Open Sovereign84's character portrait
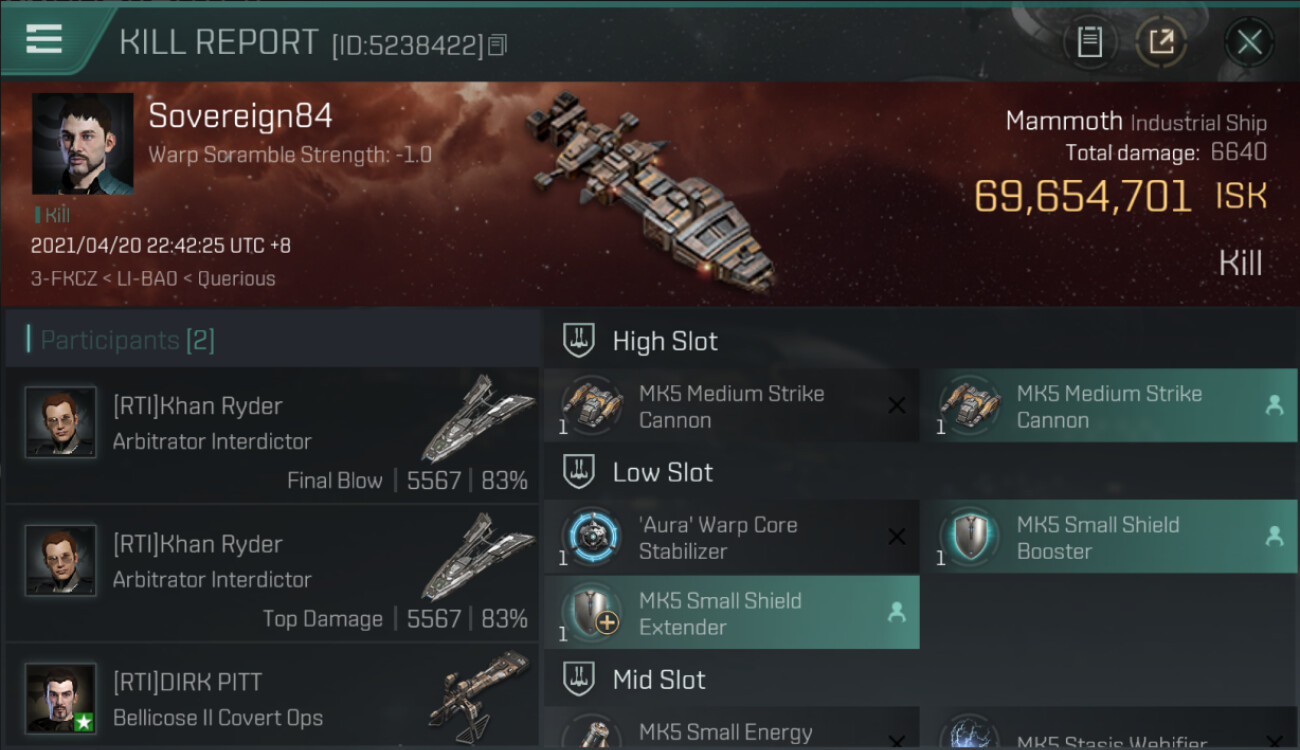The image size is (1300, 750). coord(82,144)
